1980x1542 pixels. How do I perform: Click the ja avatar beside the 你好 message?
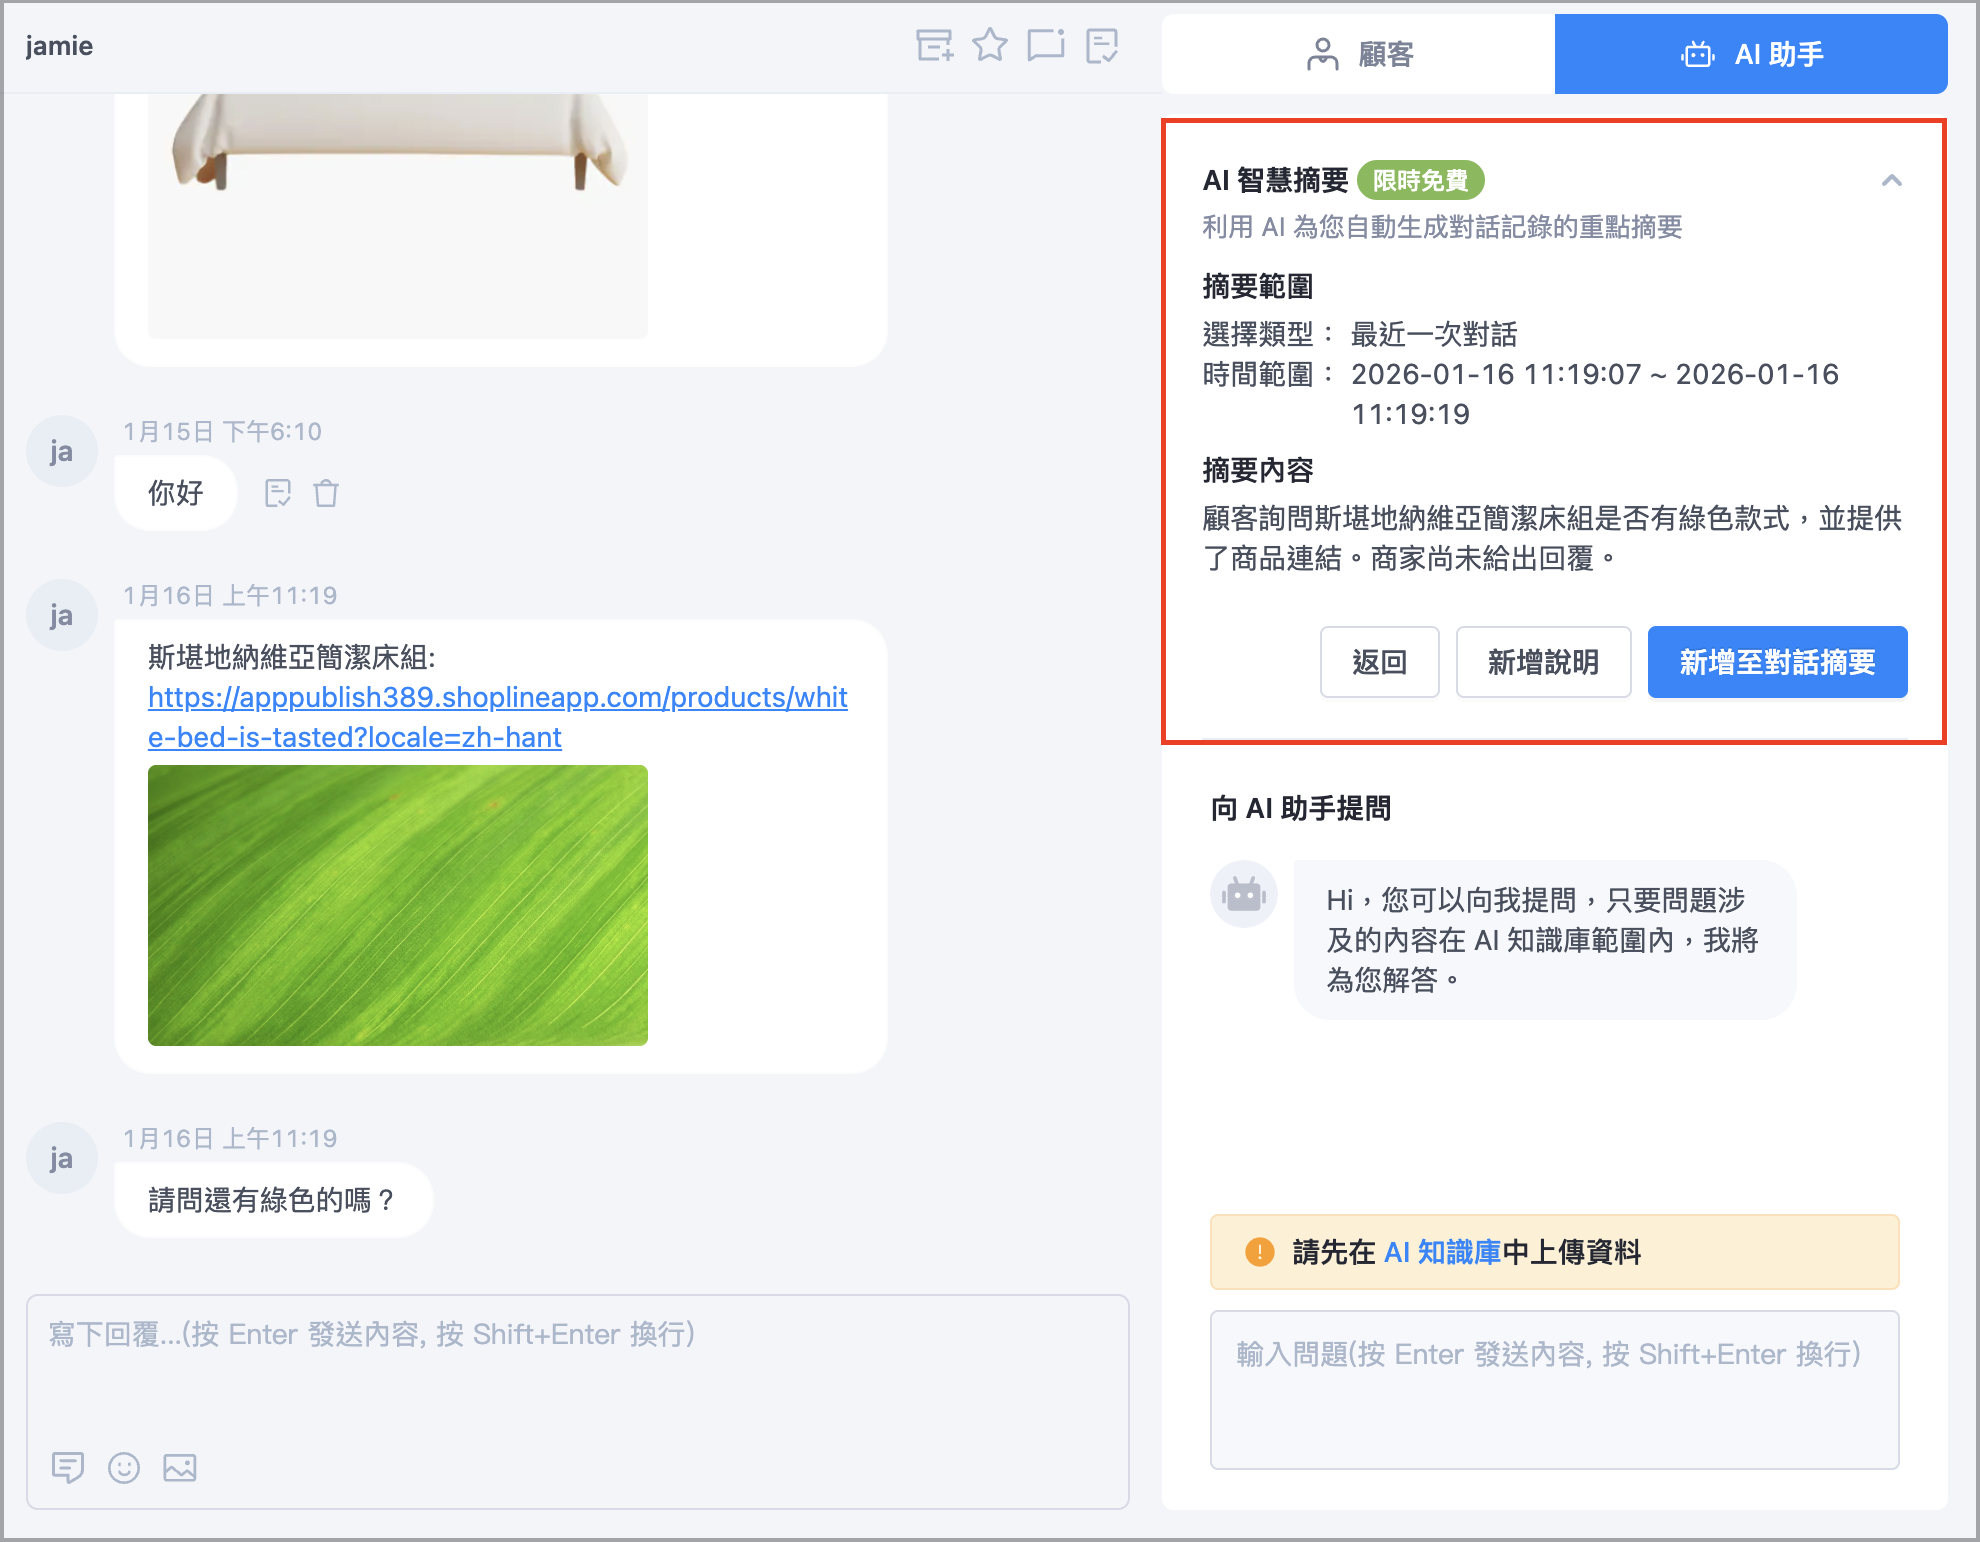click(x=62, y=451)
